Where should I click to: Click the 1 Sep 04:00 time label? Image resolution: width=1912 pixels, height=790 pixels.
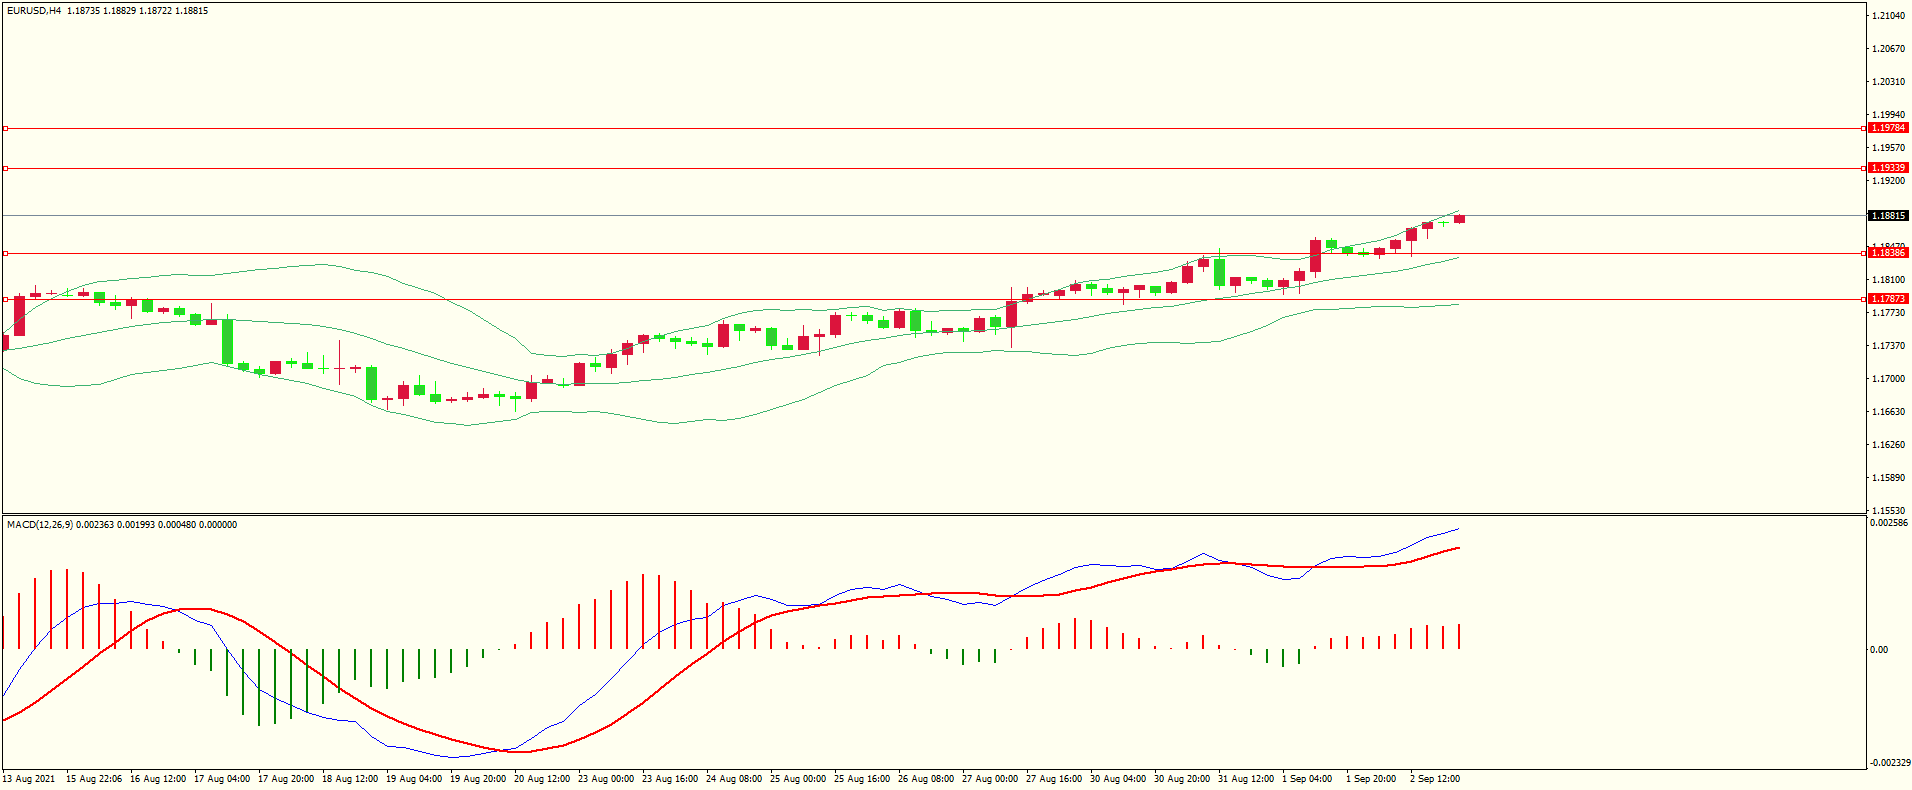click(1307, 779)
